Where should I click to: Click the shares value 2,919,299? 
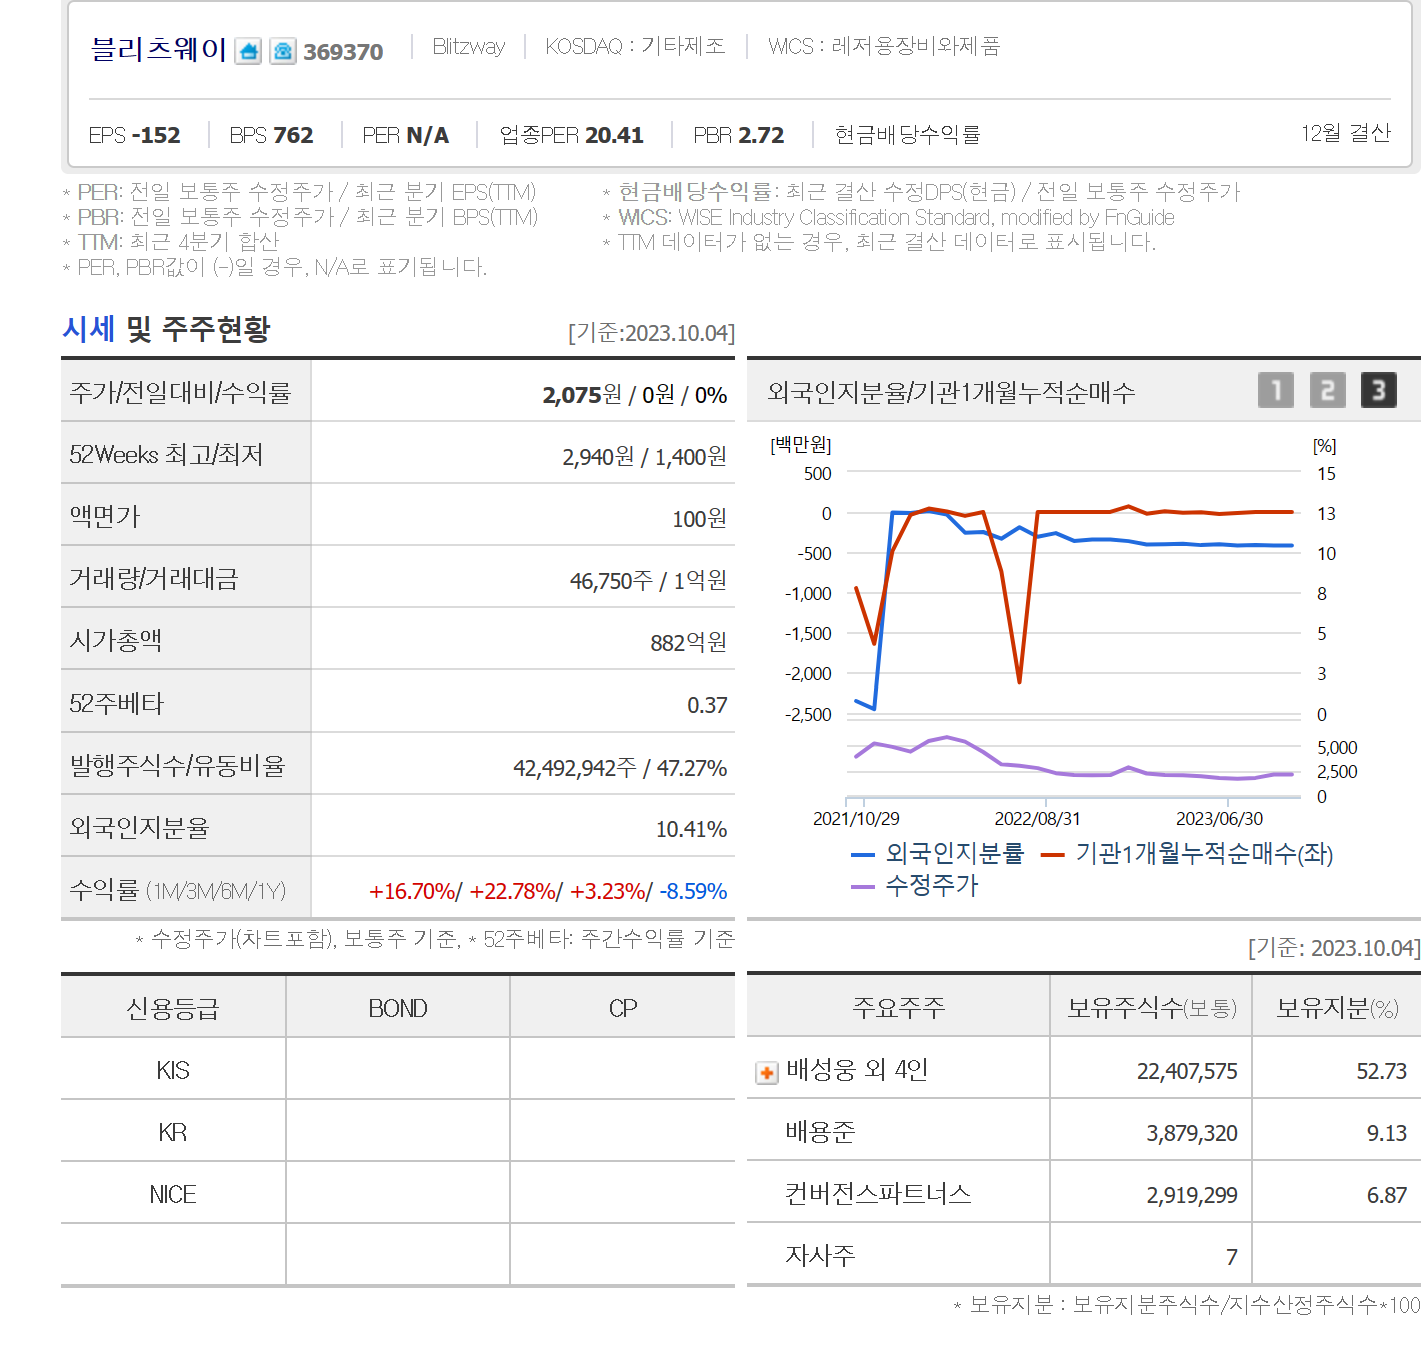1192,1195
